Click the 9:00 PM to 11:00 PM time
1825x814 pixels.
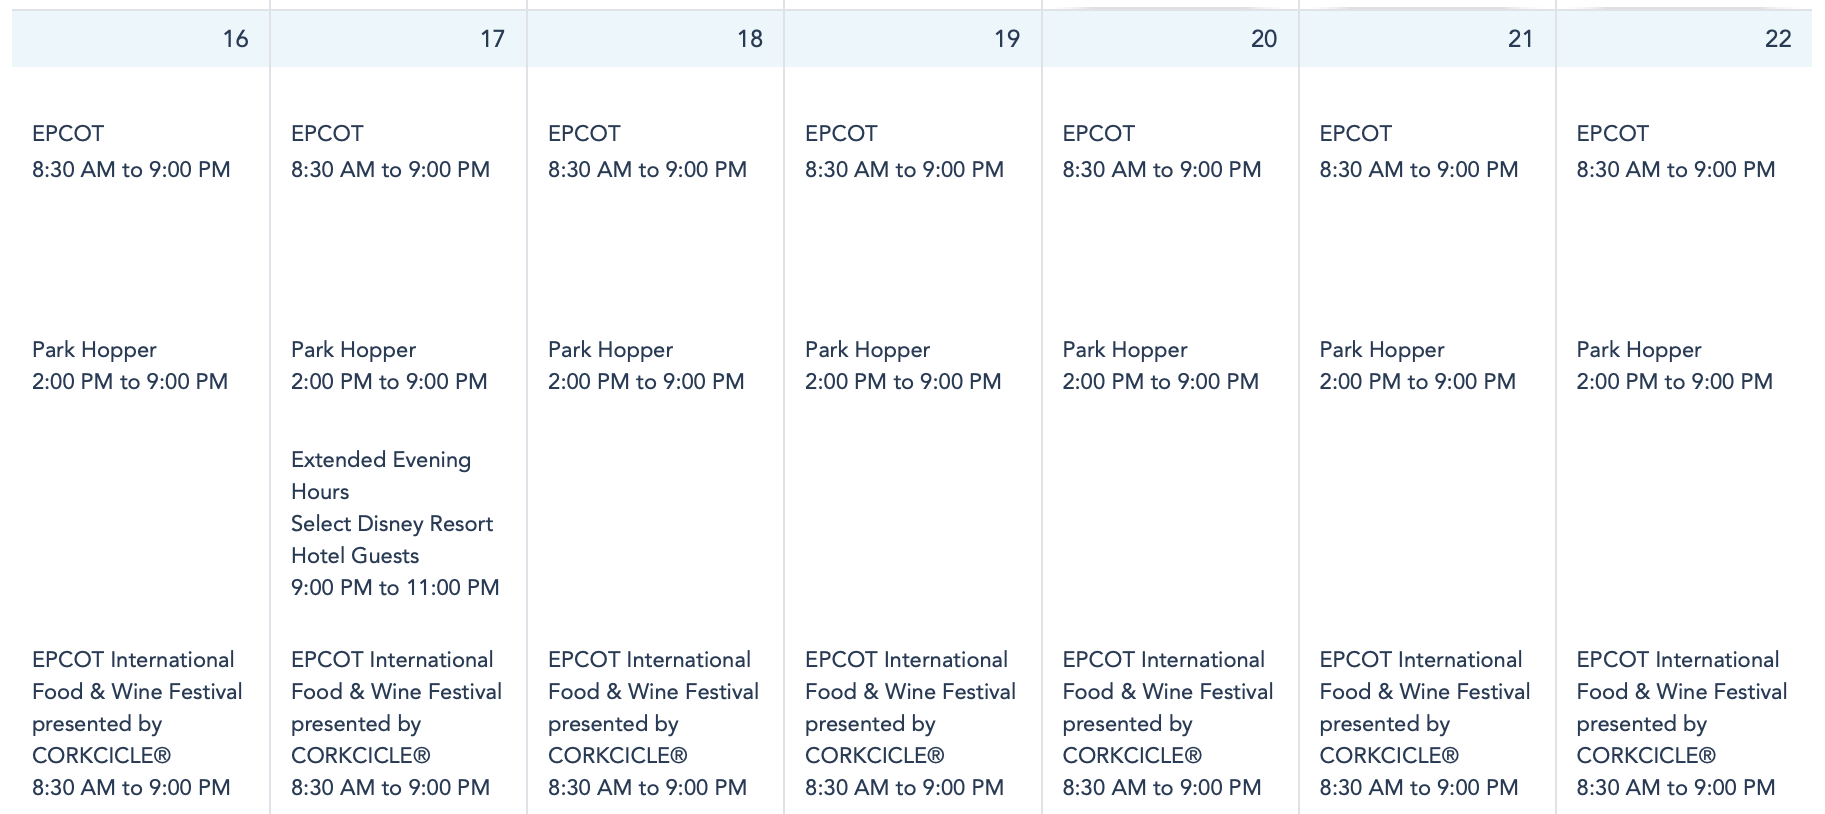395,588
